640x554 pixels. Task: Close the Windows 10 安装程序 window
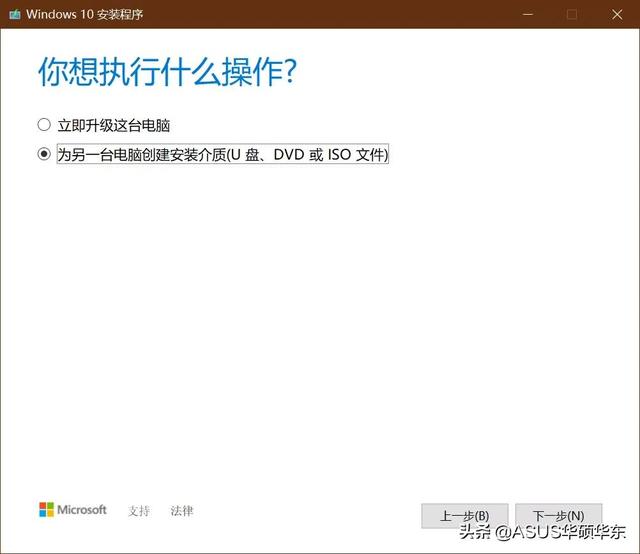click(617, 15)
